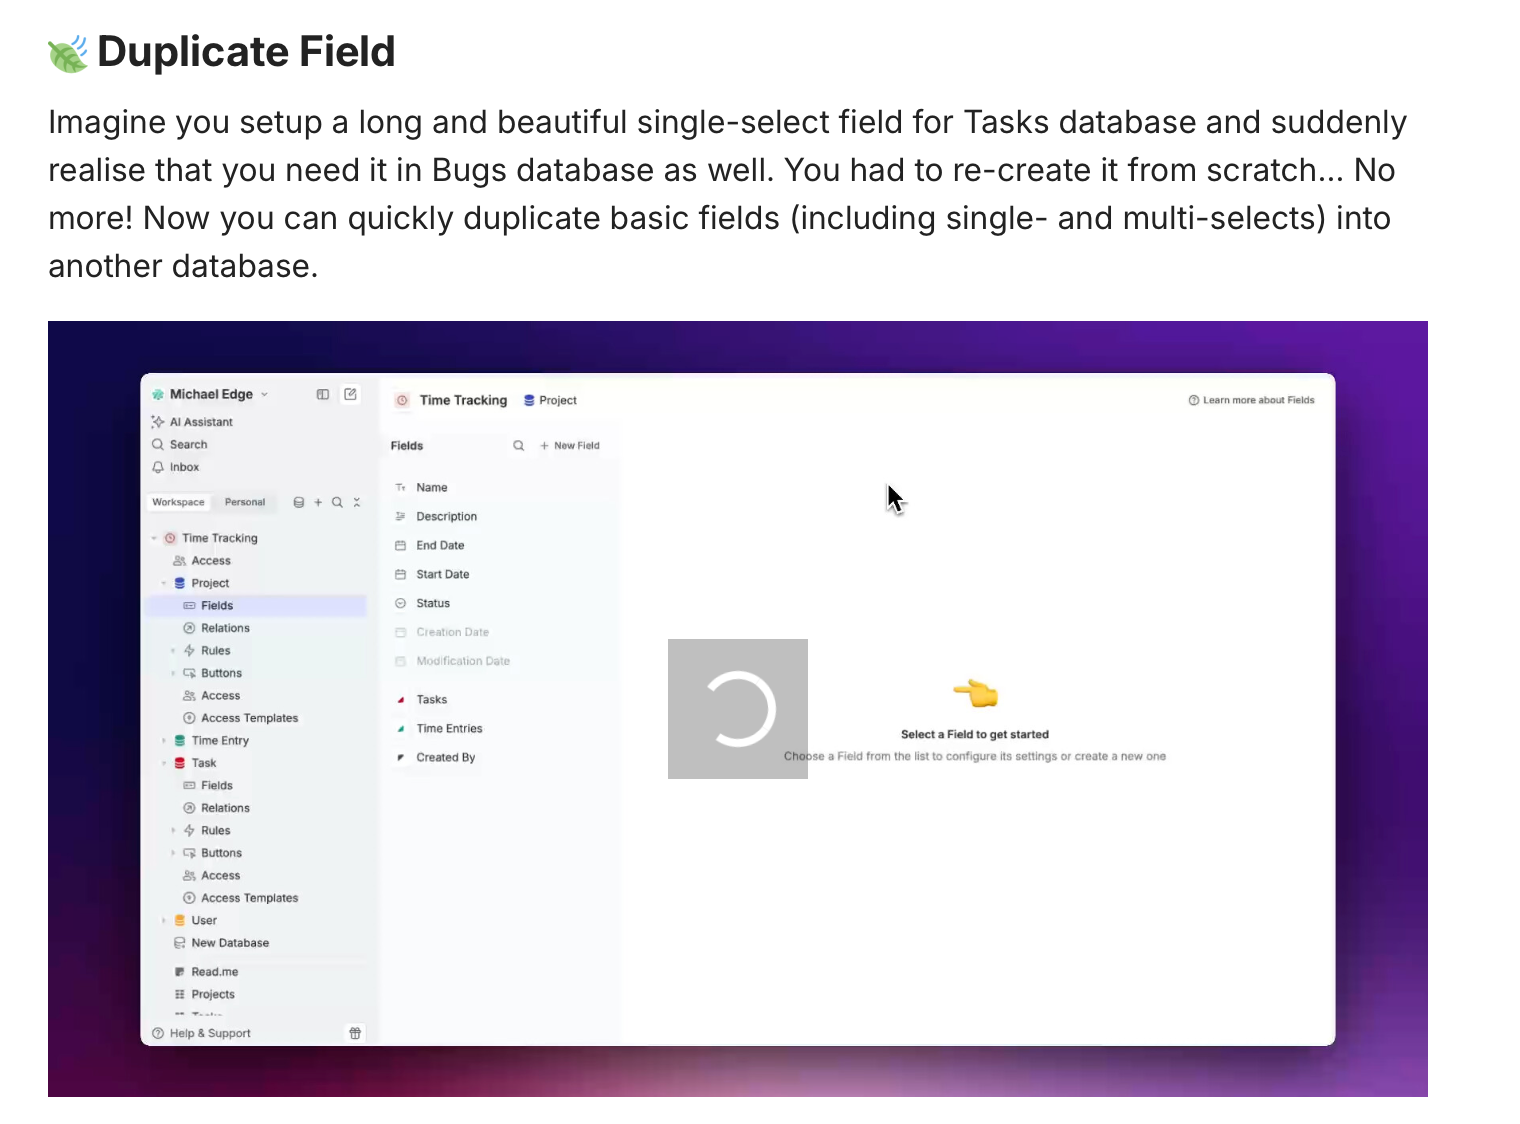Click the database icon beside Personal tab
The height and width of the screenshot is (1124, 1520).
coord(298,502)
